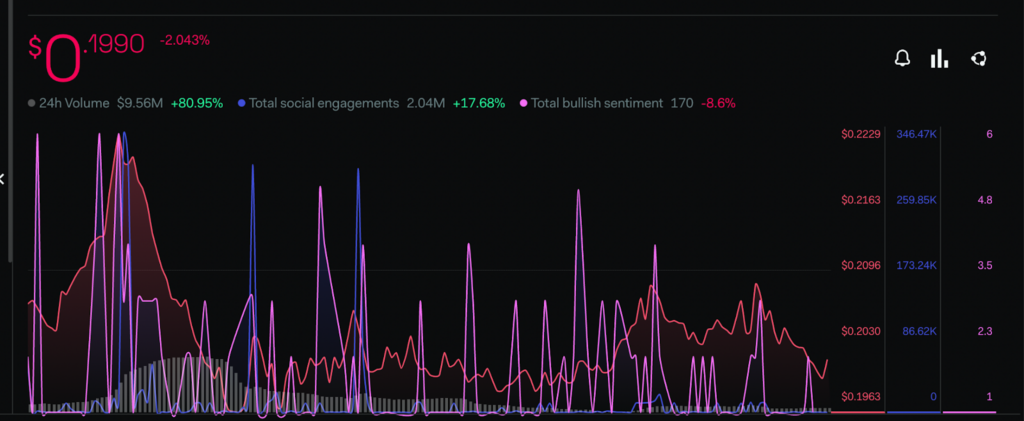Open the bar chart icon
The image size is (1024, 421).
tap(939, 59)
